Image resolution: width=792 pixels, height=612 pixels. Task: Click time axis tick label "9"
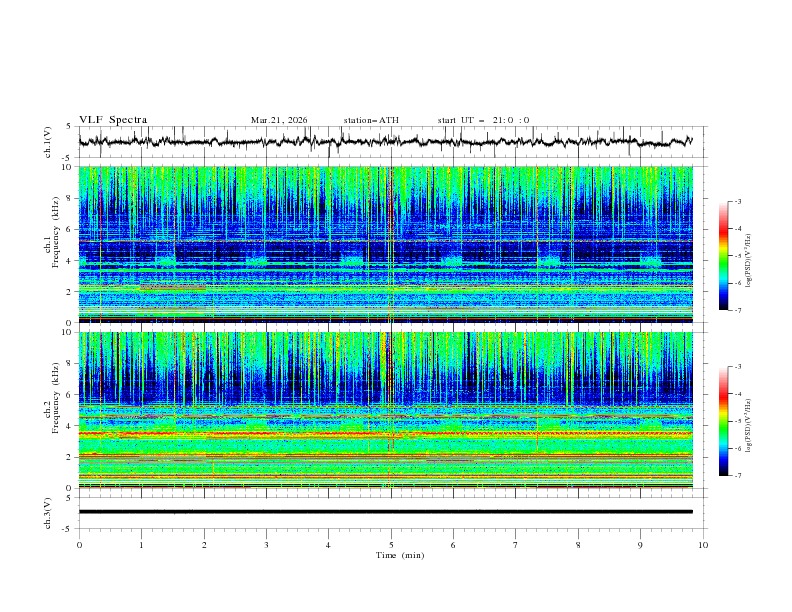(640, 545)
